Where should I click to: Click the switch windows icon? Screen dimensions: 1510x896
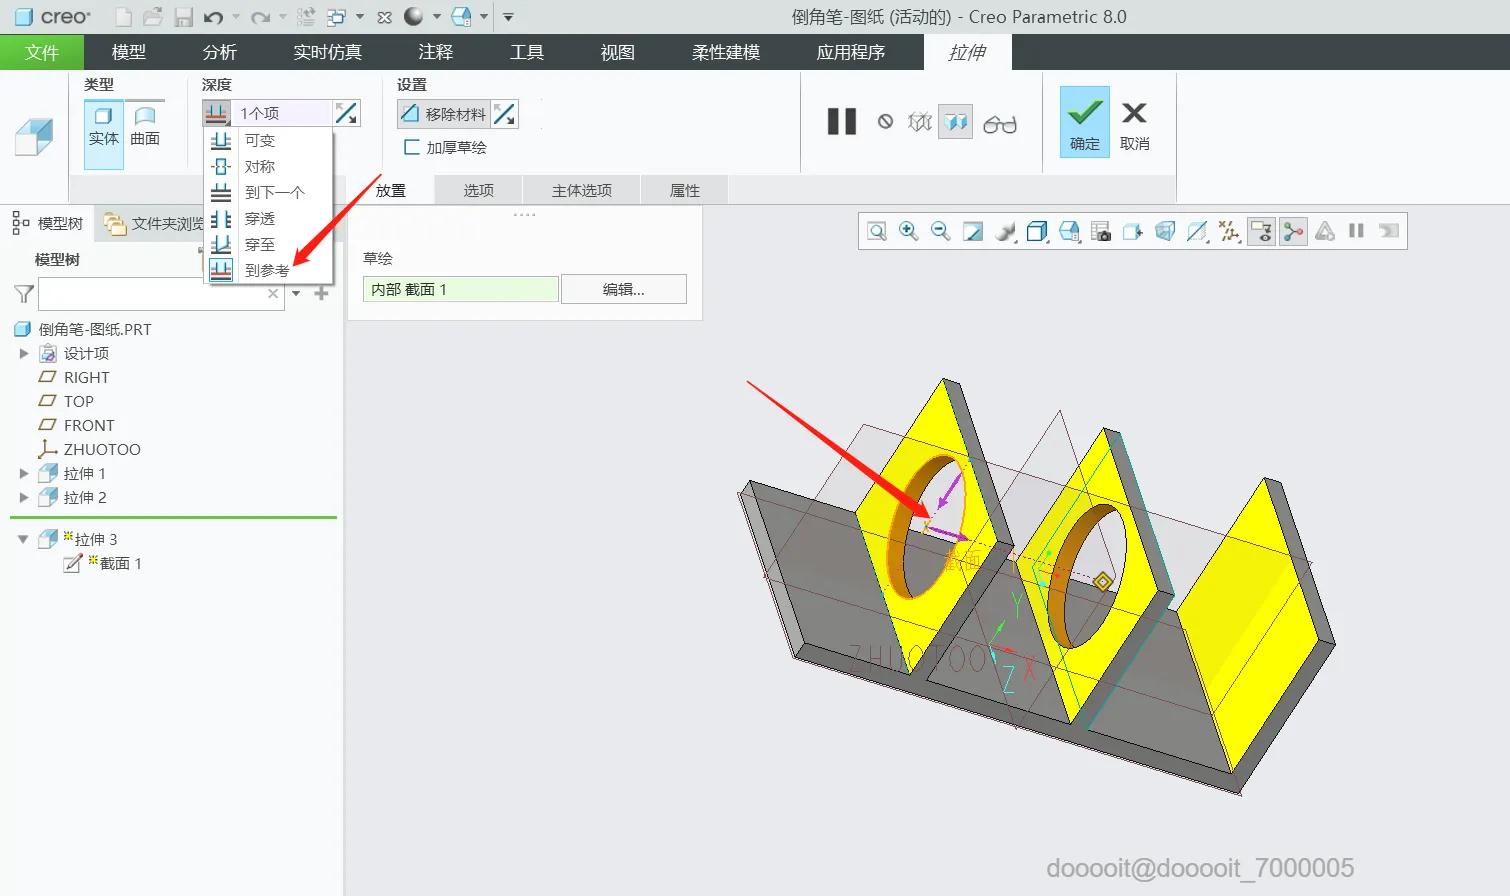point(336,17)
